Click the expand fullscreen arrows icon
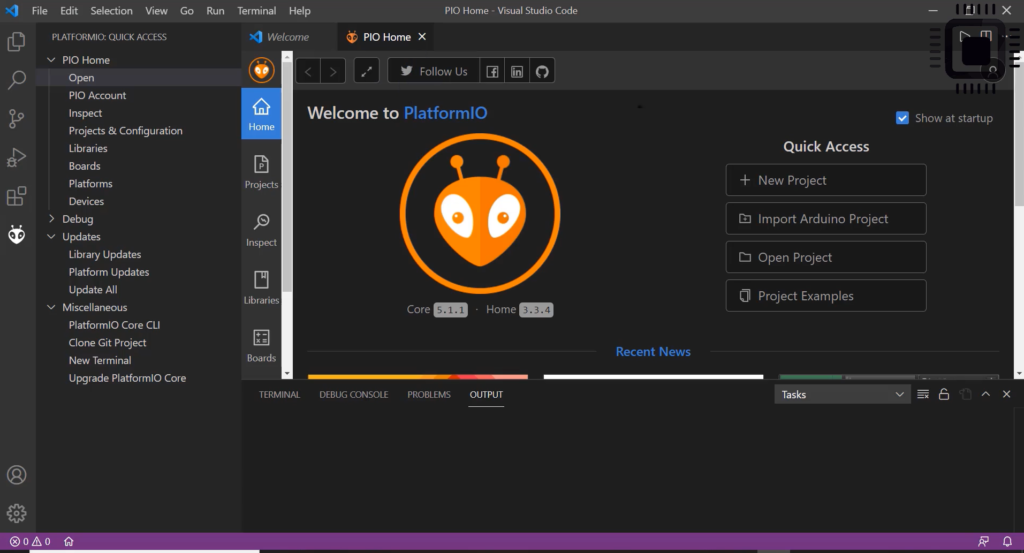 pos(366,71)
